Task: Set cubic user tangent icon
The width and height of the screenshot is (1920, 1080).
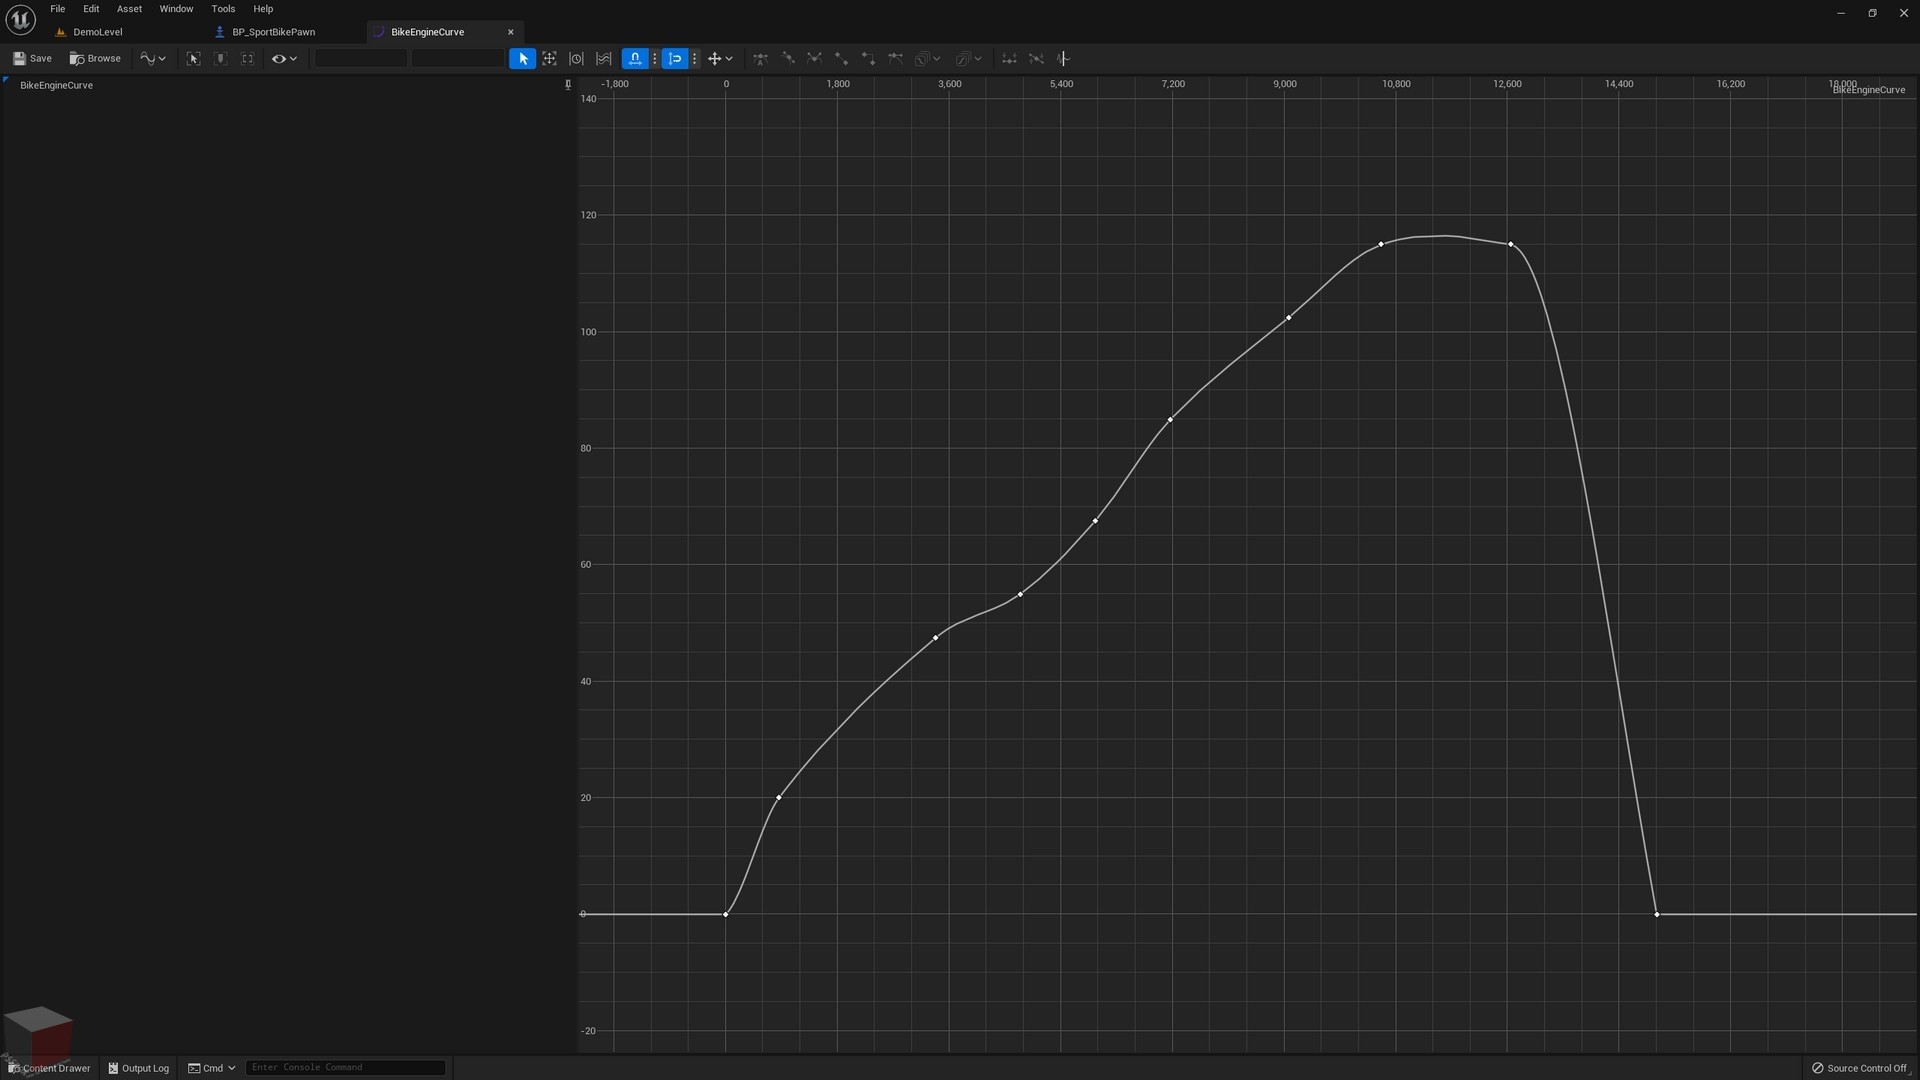Action: tap(788, 59)
